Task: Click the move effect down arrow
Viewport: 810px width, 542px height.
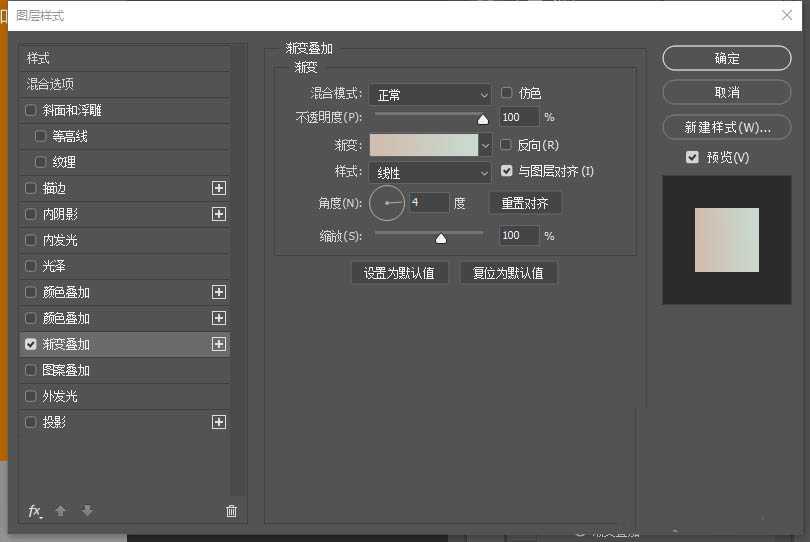Action: (x=87, y=511)
